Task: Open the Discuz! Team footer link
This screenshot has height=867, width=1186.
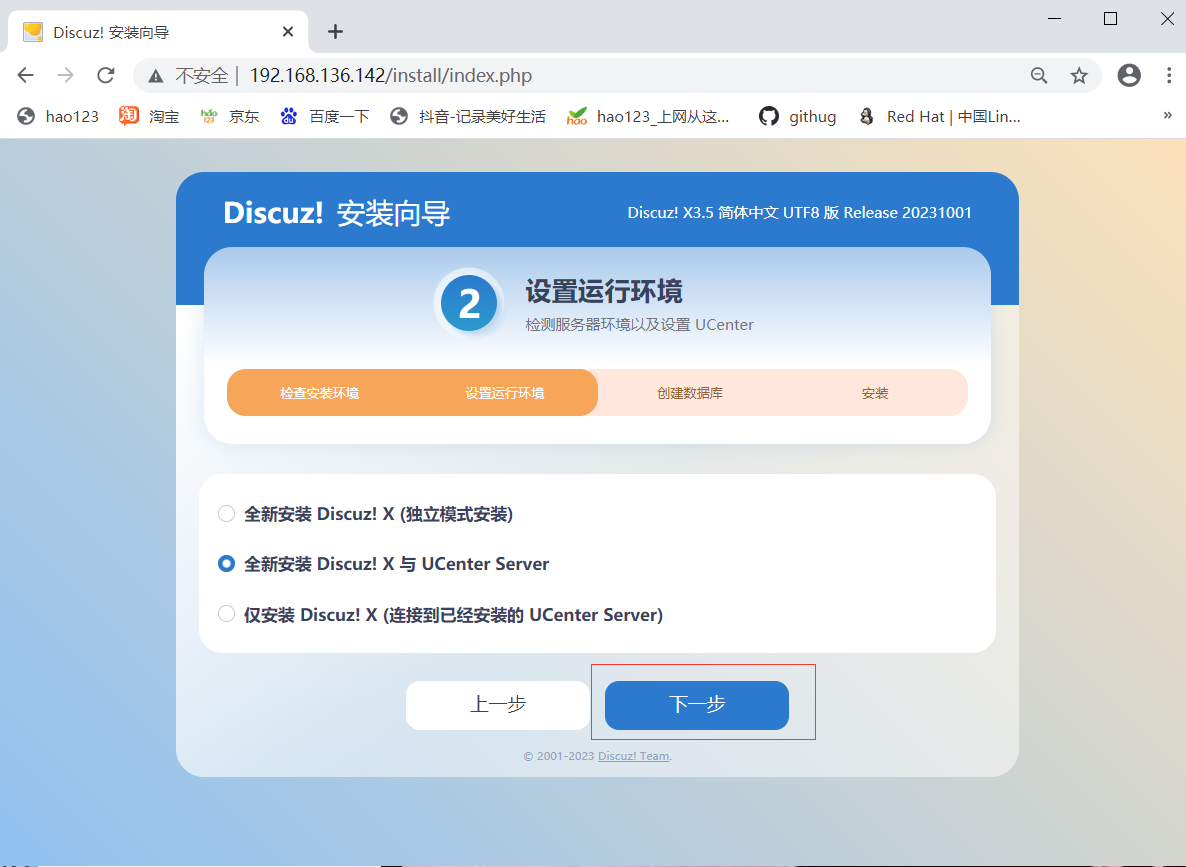Action: (x=633, y=756)
